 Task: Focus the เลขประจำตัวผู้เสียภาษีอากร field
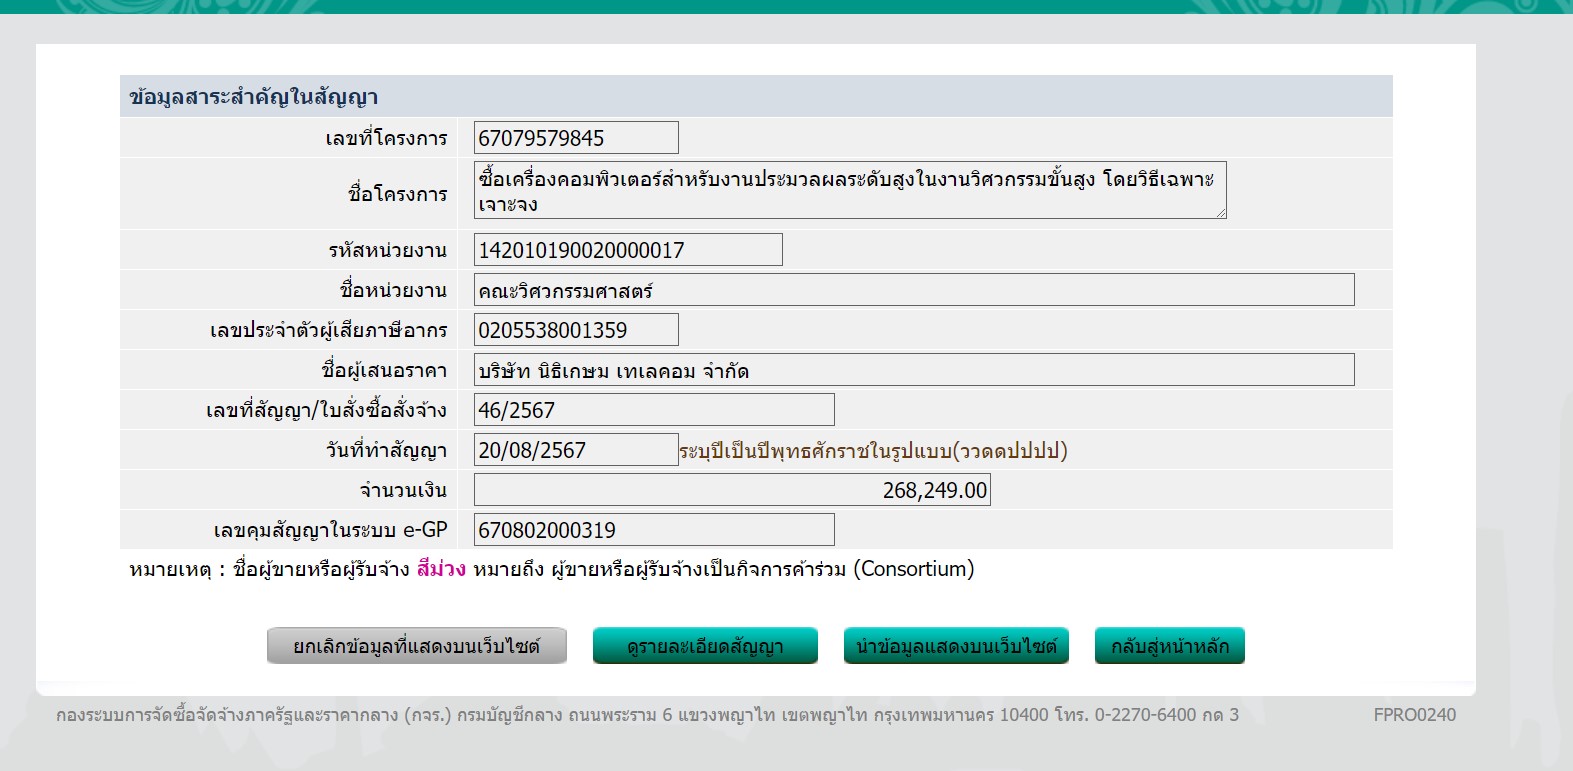coord(575,330)
